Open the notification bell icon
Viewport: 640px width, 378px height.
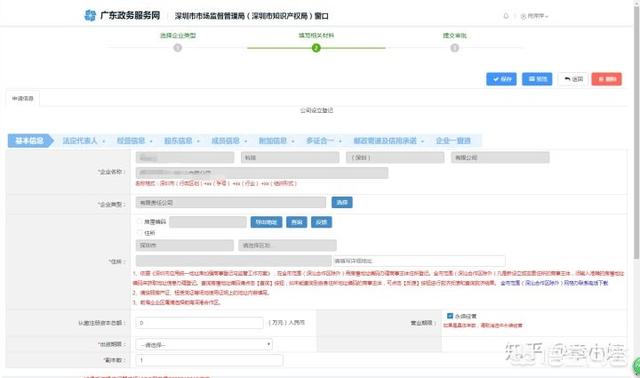pyautogui.click(x=506, y=16)
